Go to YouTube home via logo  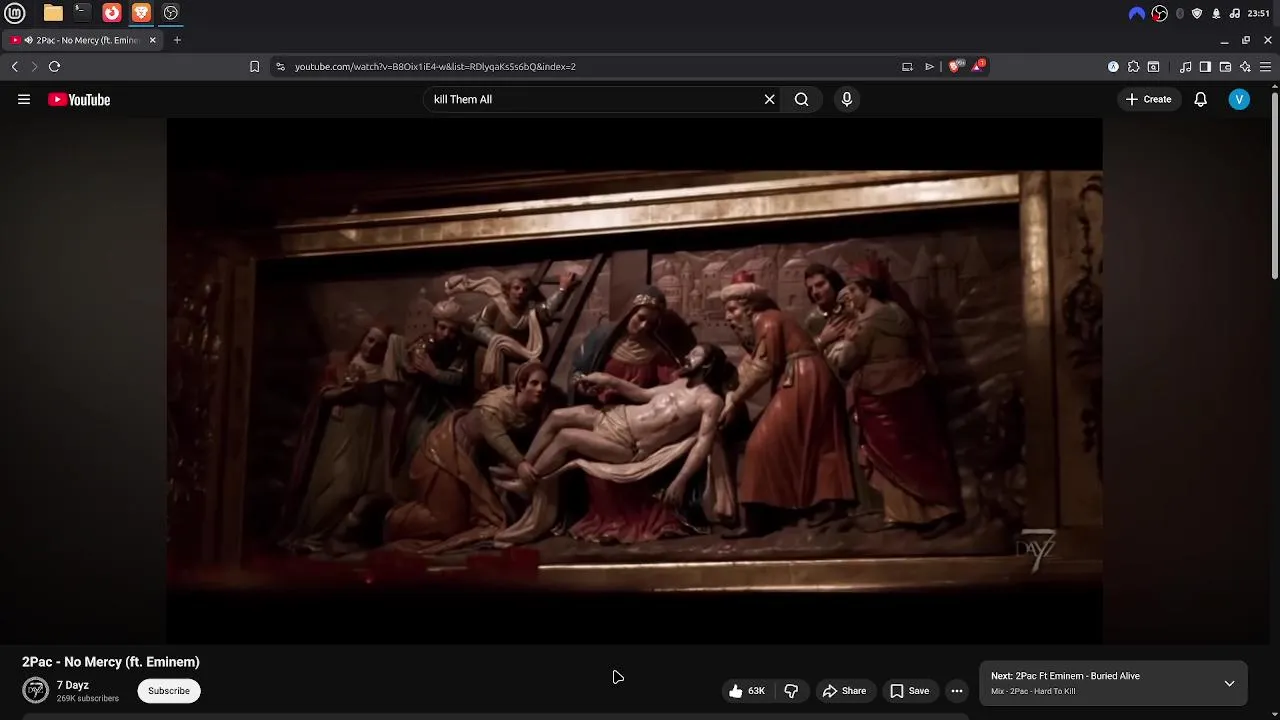[79, 99]
